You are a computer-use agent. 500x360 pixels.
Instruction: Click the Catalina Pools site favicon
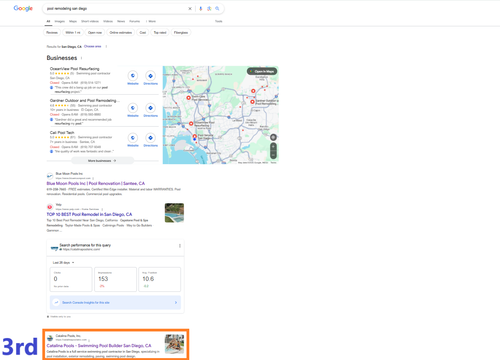click(50, 338)
